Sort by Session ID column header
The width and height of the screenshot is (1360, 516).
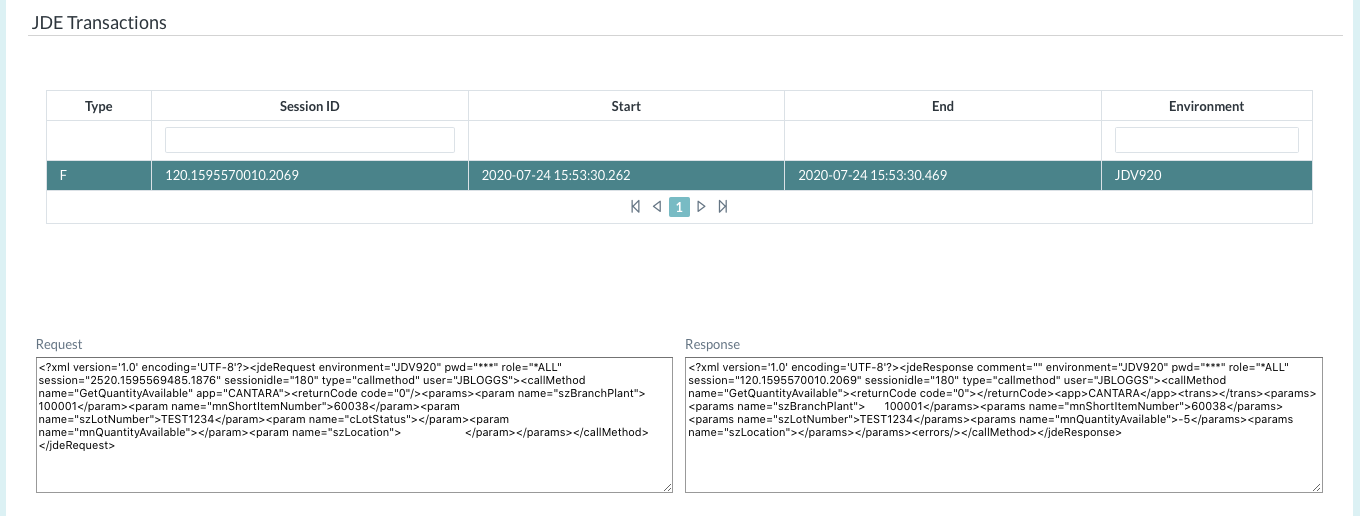[309, 106]
